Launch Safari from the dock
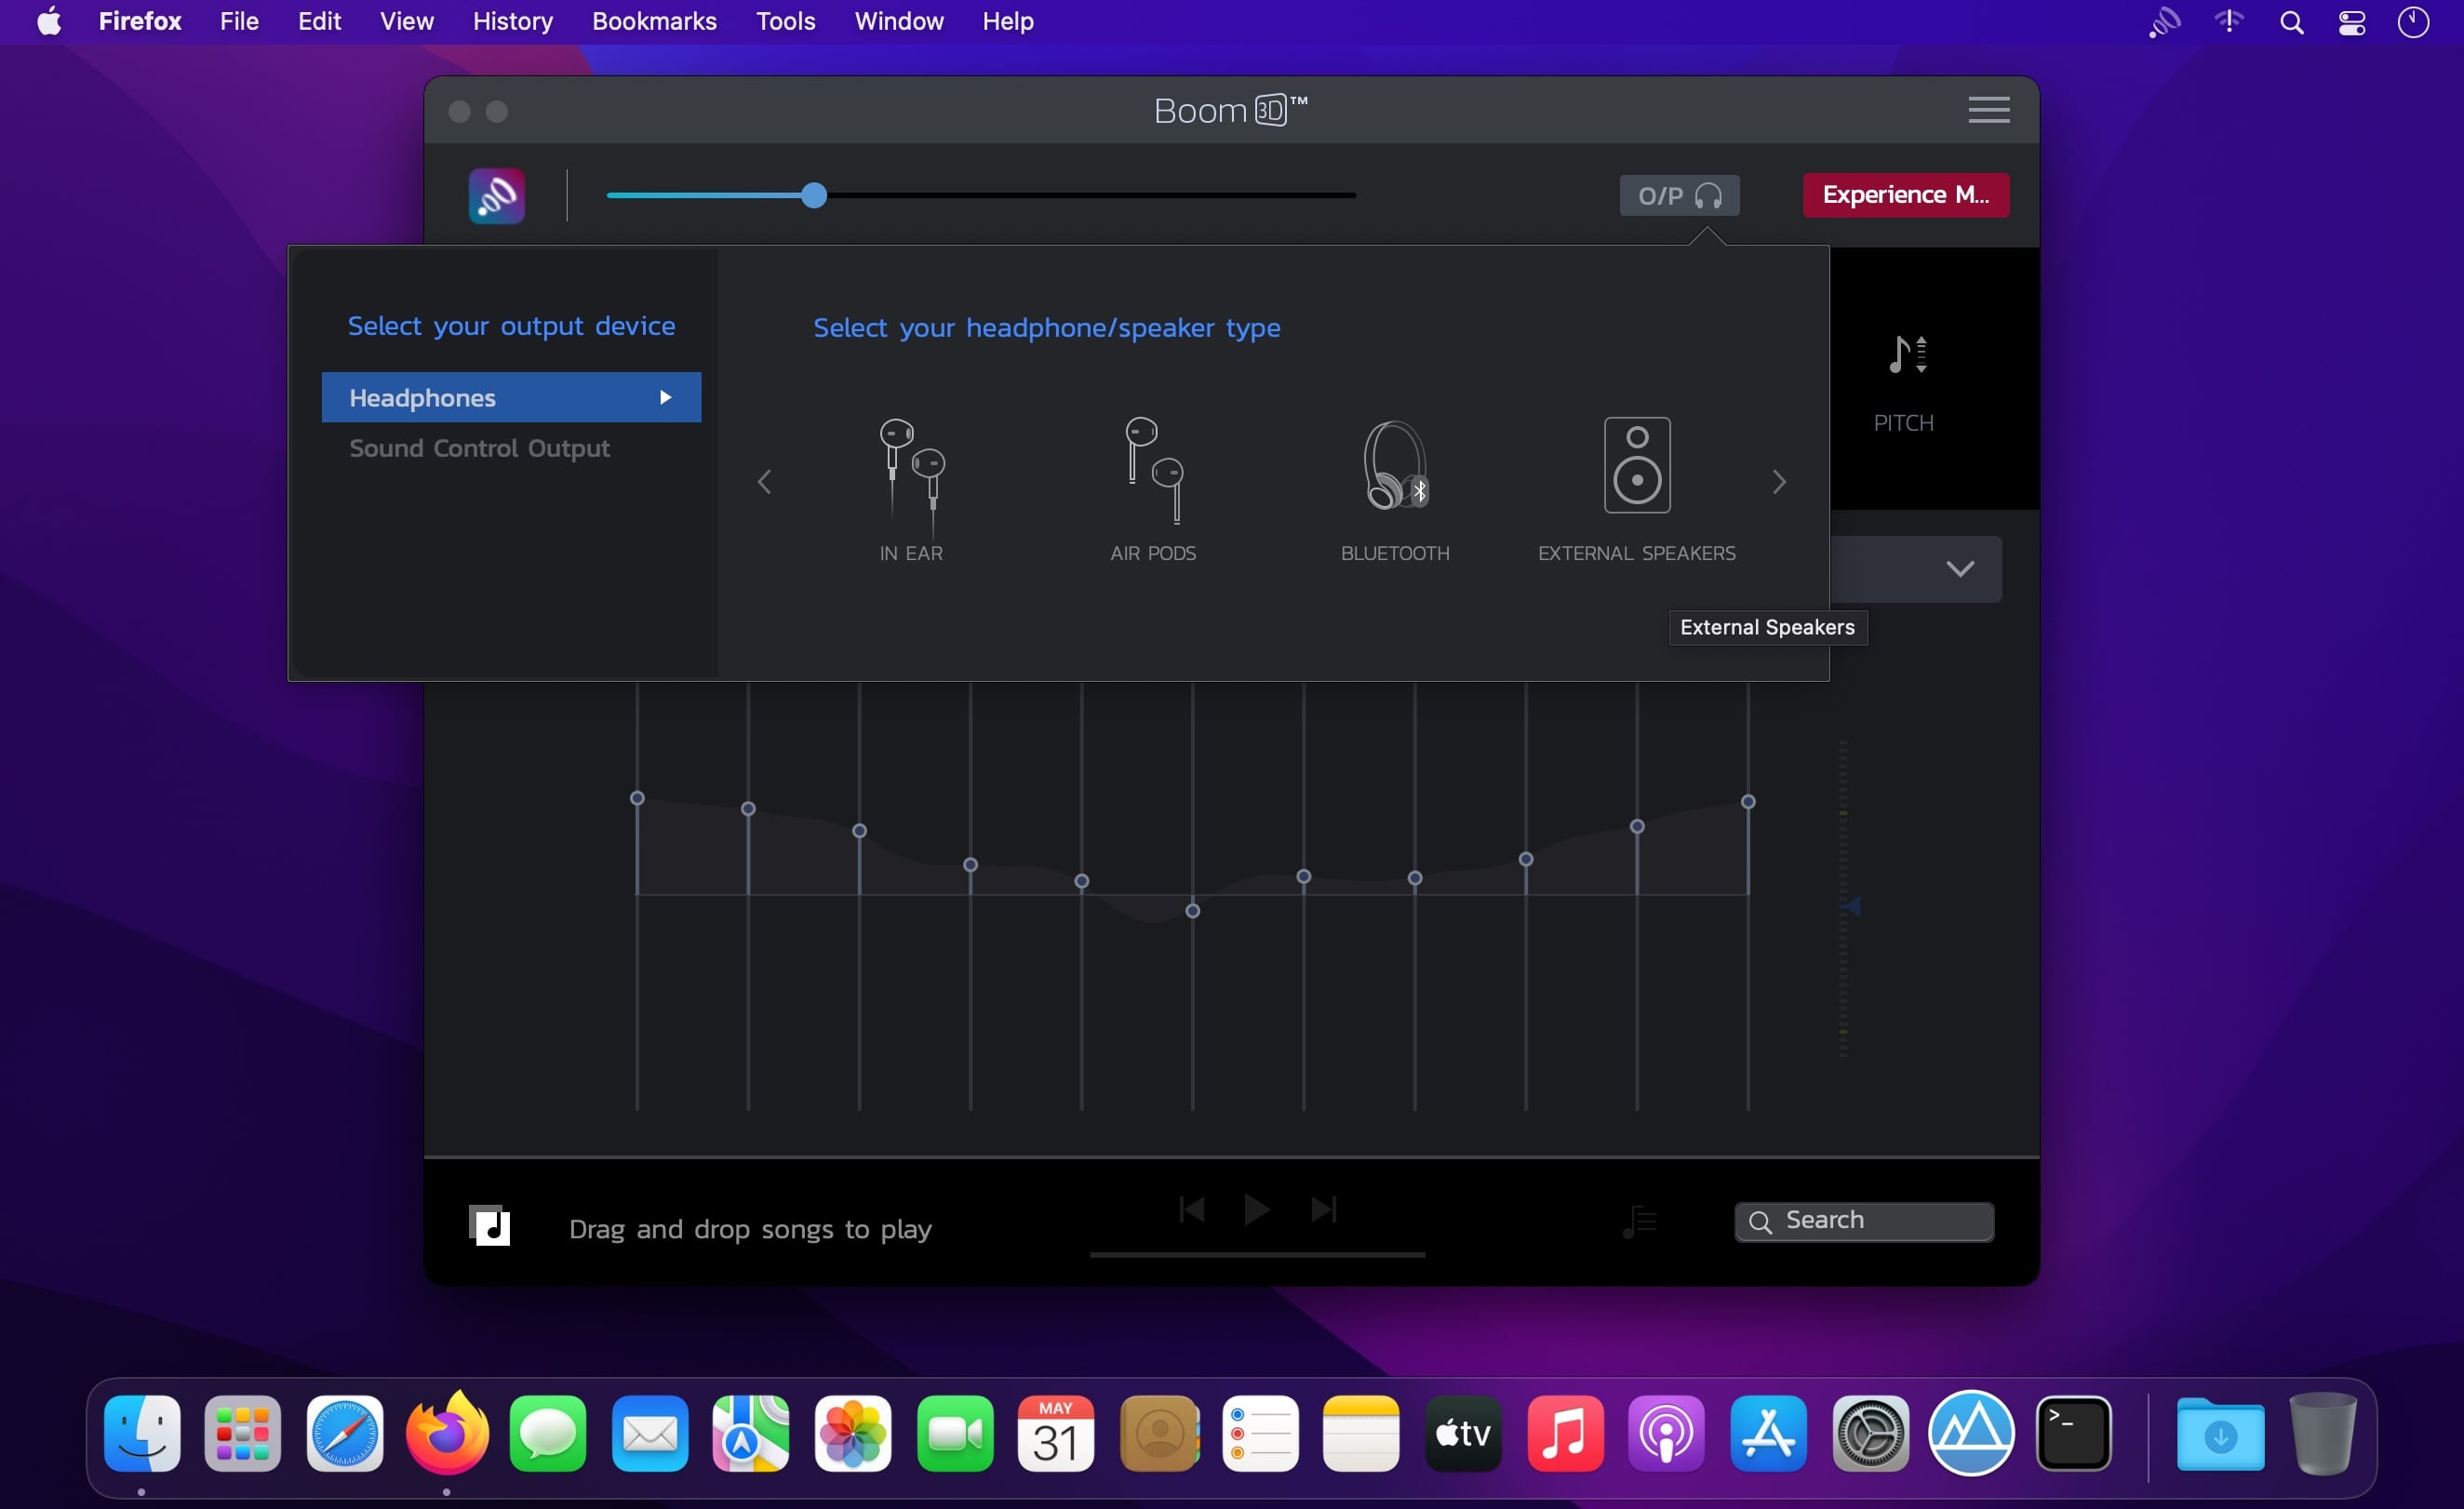Image resolution: width=2464 pixels, height=1509 pixels. click(345, 1434)
